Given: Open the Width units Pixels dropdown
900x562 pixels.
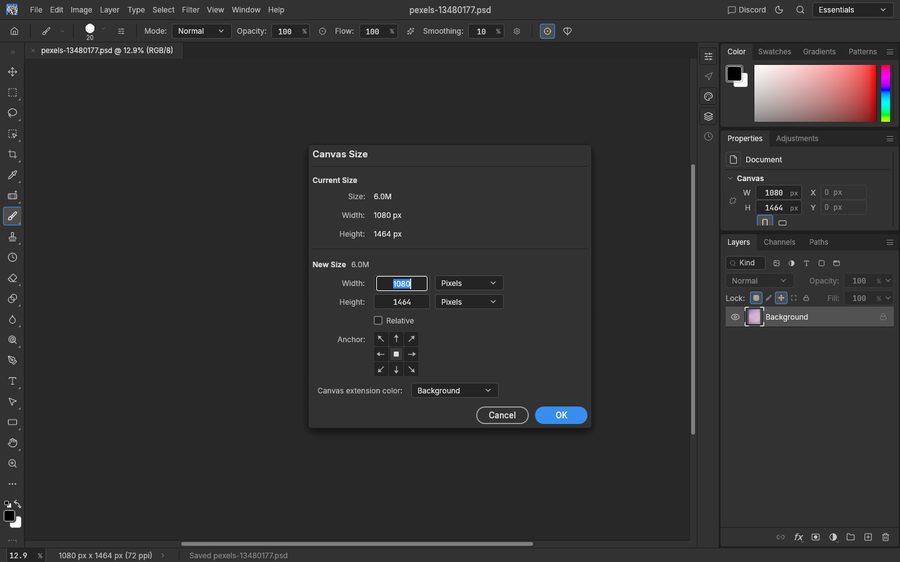Looking at the screenshot, I should (469, 283).
